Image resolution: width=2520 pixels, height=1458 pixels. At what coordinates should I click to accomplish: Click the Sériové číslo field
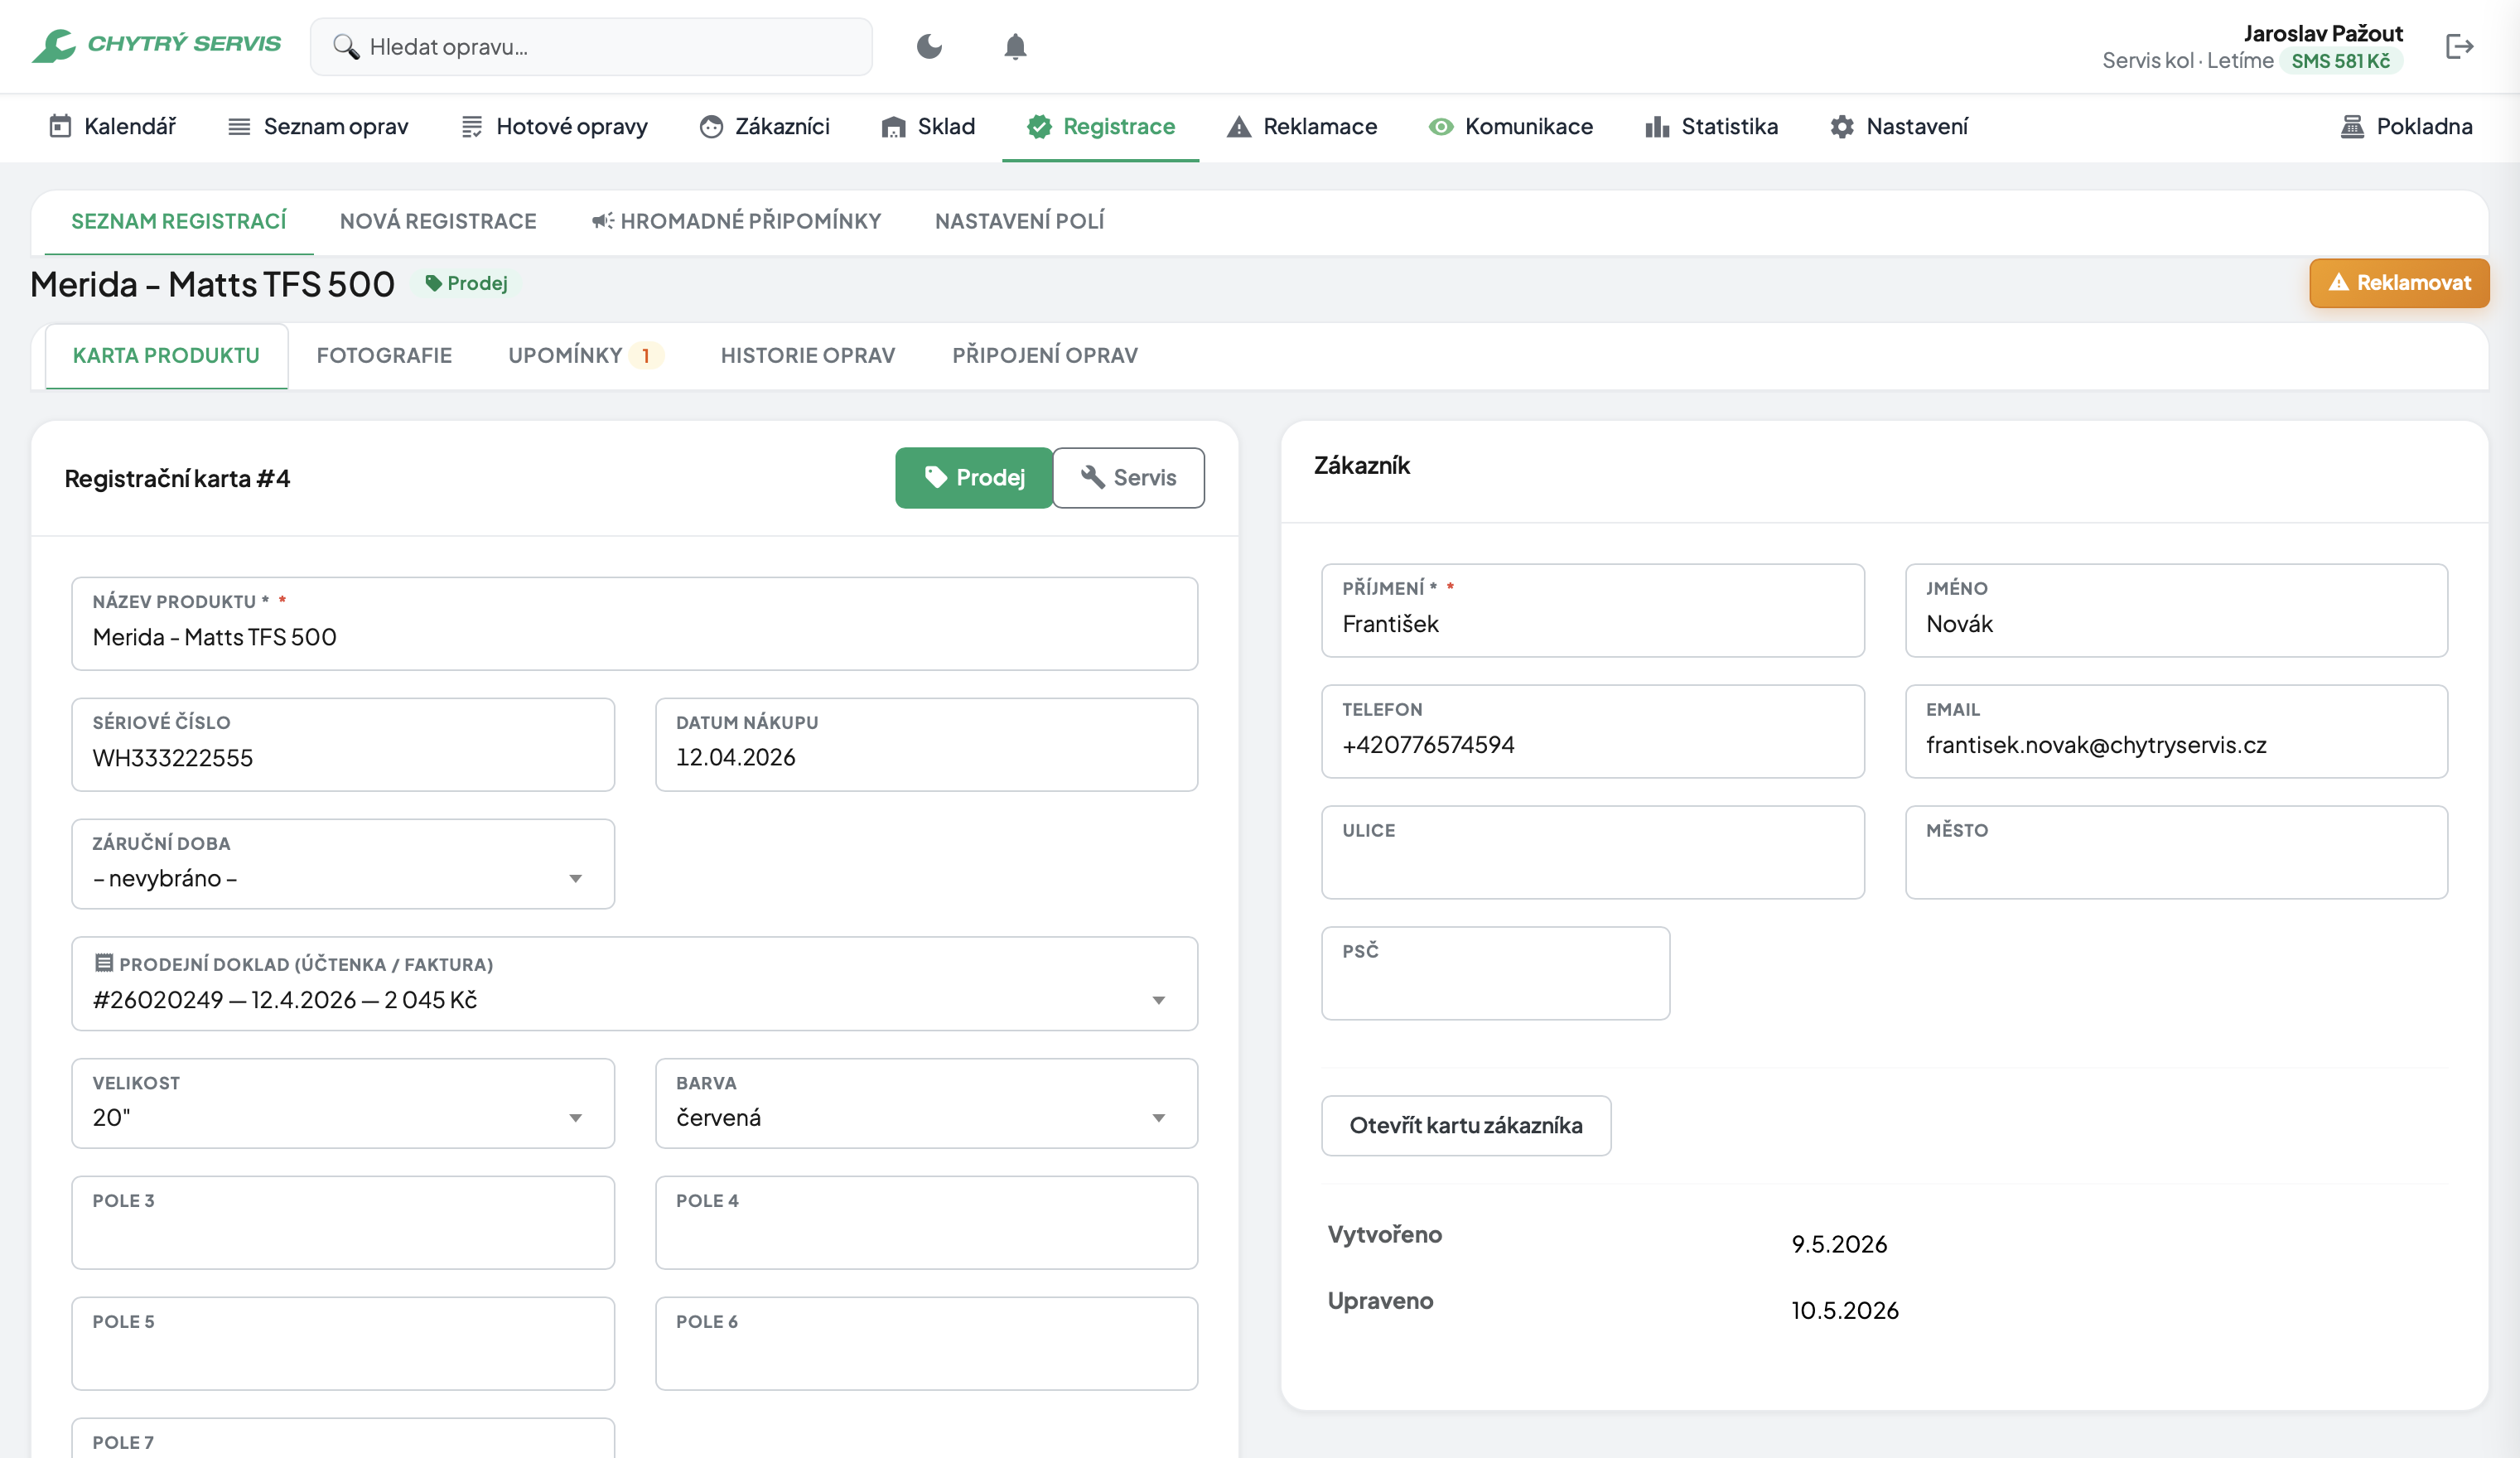coord(343,745)
